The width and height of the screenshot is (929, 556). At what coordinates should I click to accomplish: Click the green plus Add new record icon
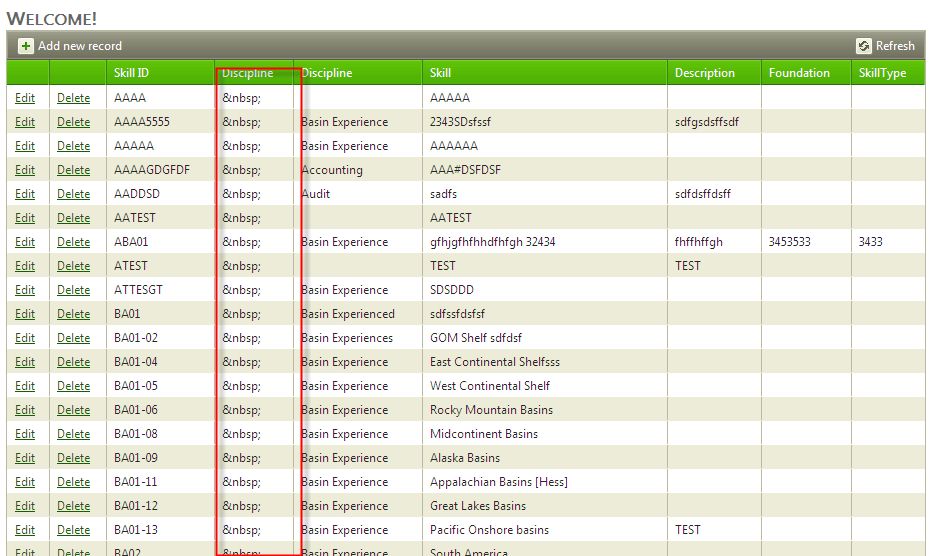click(25, 46)
